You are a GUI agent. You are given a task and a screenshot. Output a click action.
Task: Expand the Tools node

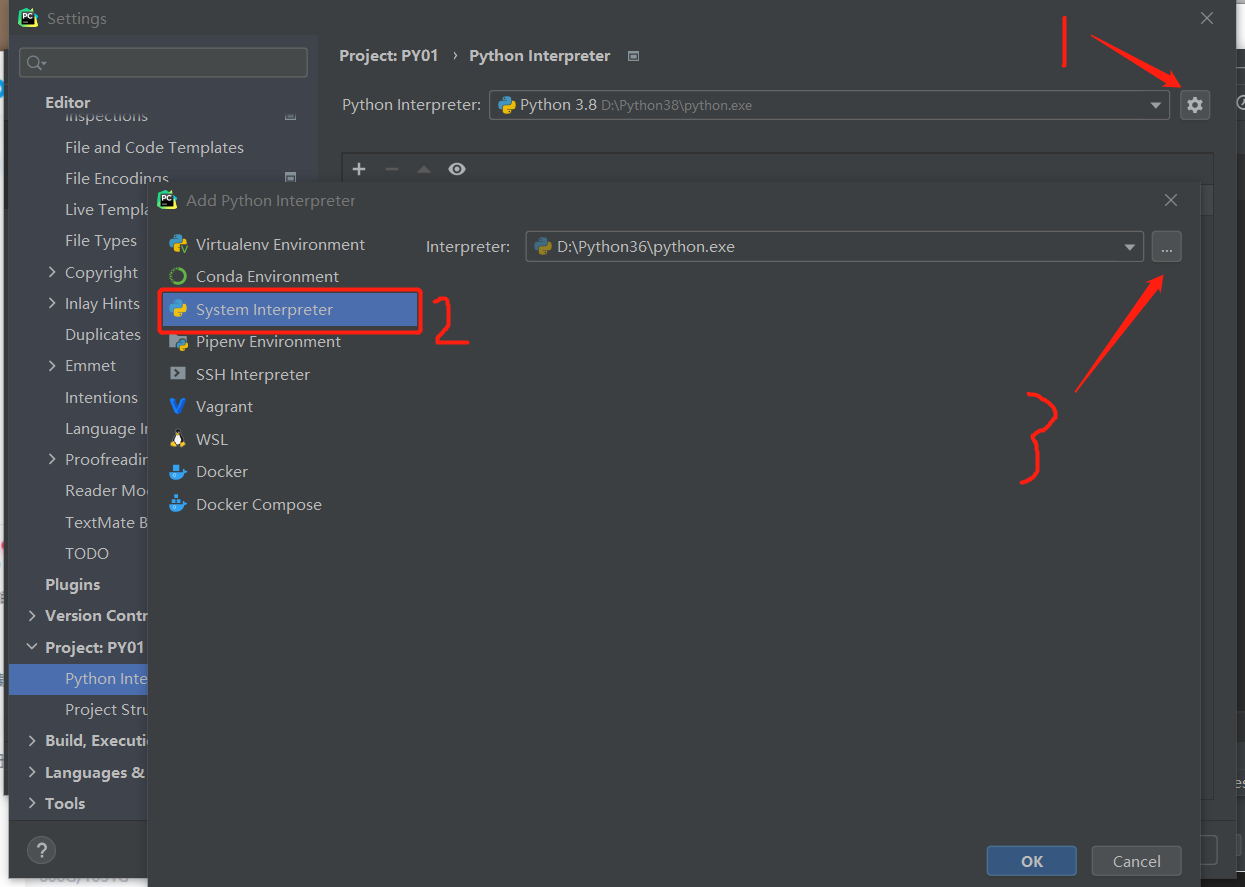[x=32, y=803]
